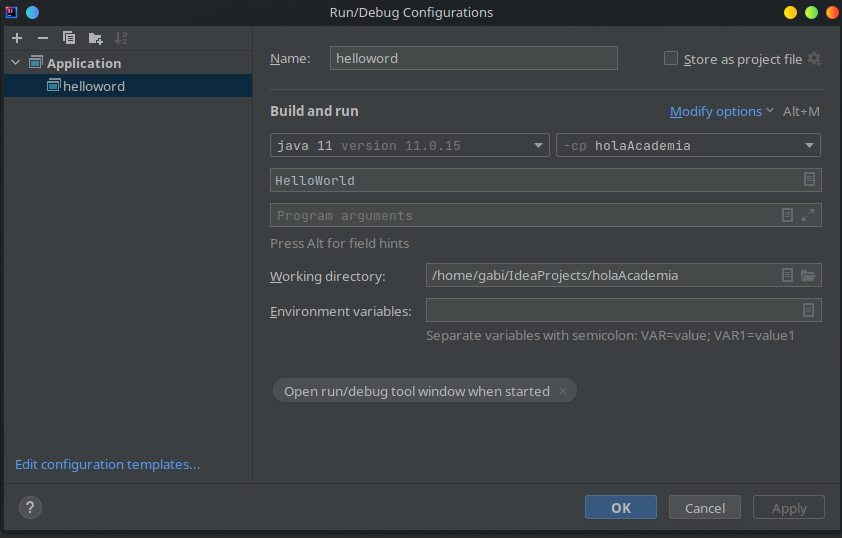Open the -cp holaAcademia classpath dropdown

point(688,145)
